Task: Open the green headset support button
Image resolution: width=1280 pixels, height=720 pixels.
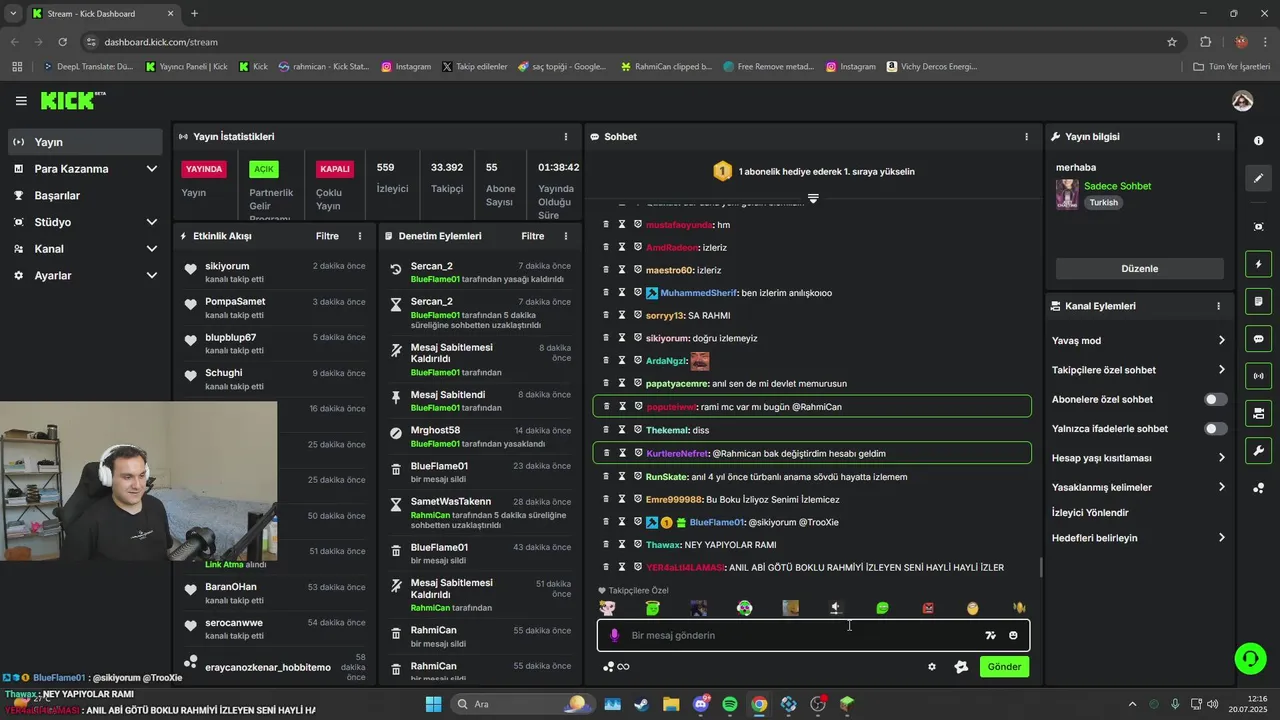Action: click(1250, 658)
